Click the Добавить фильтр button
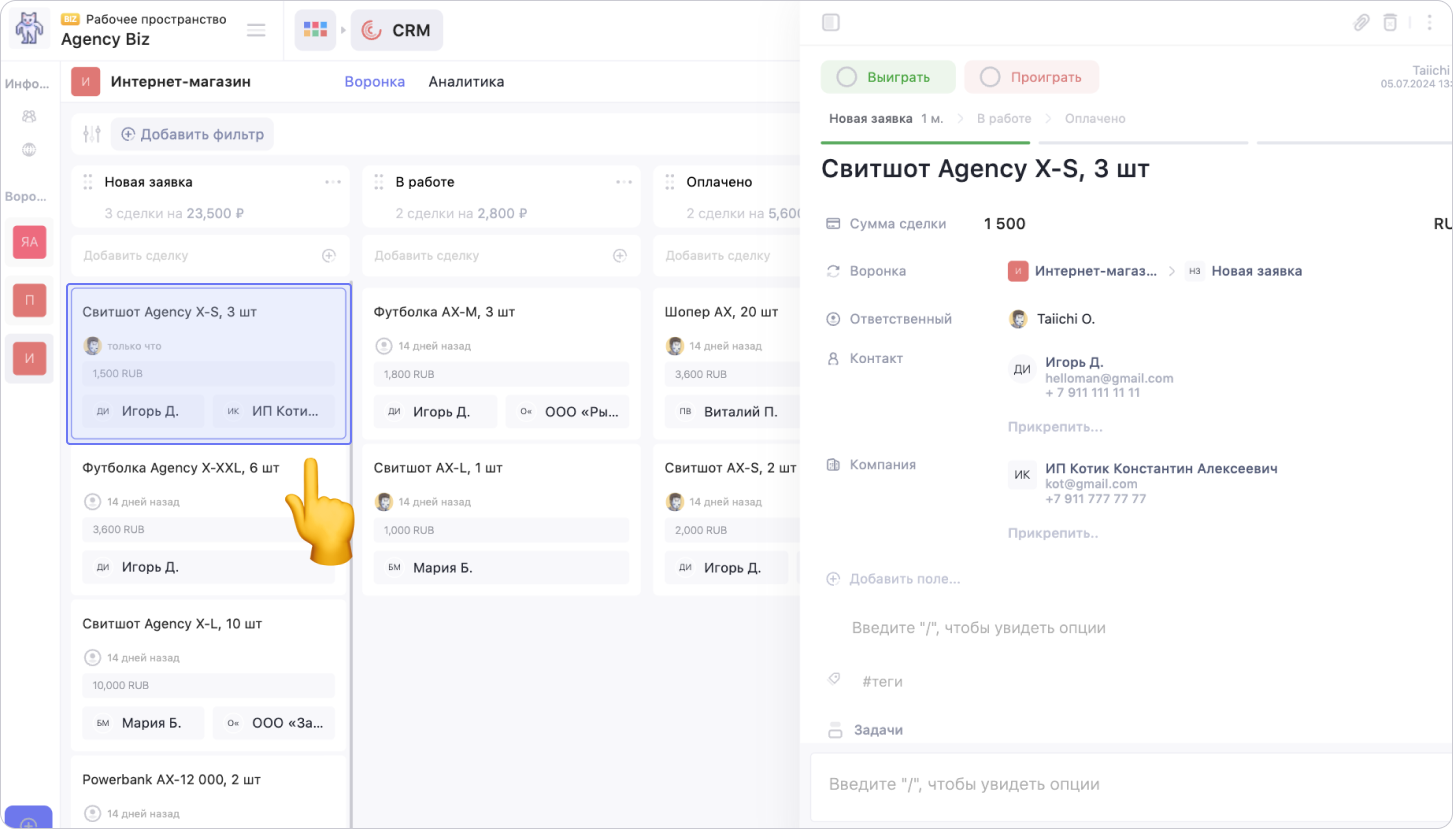 coord(192,134)
